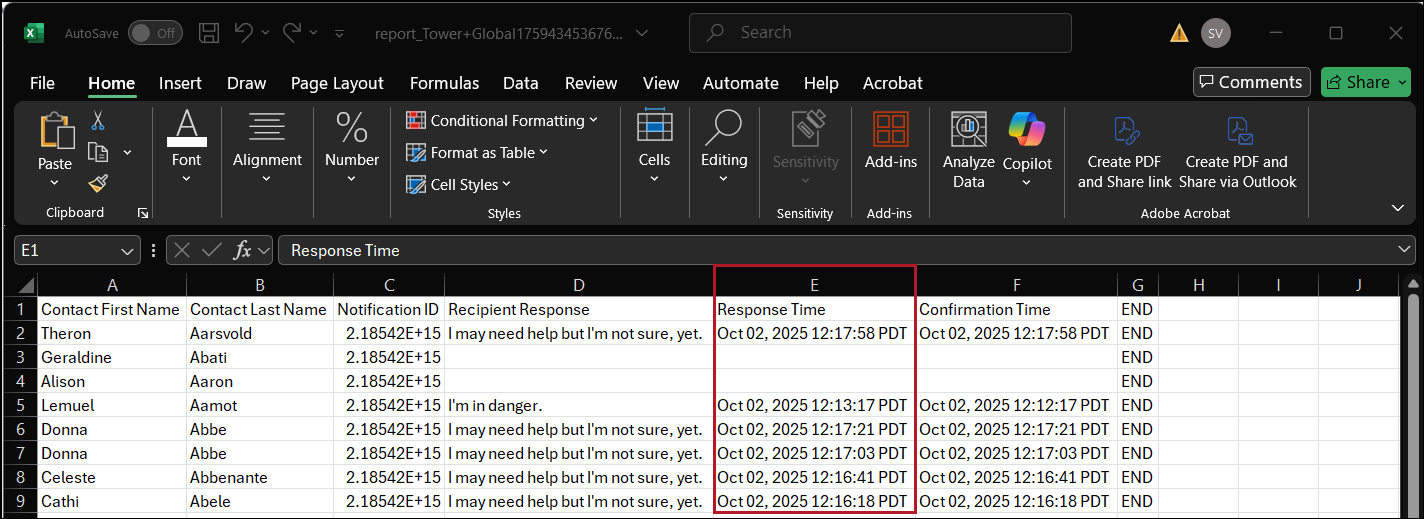Click the Undo arrow icon
Image resolution: width=1424 pixels, height=519 pixels.
click(244, 33)
